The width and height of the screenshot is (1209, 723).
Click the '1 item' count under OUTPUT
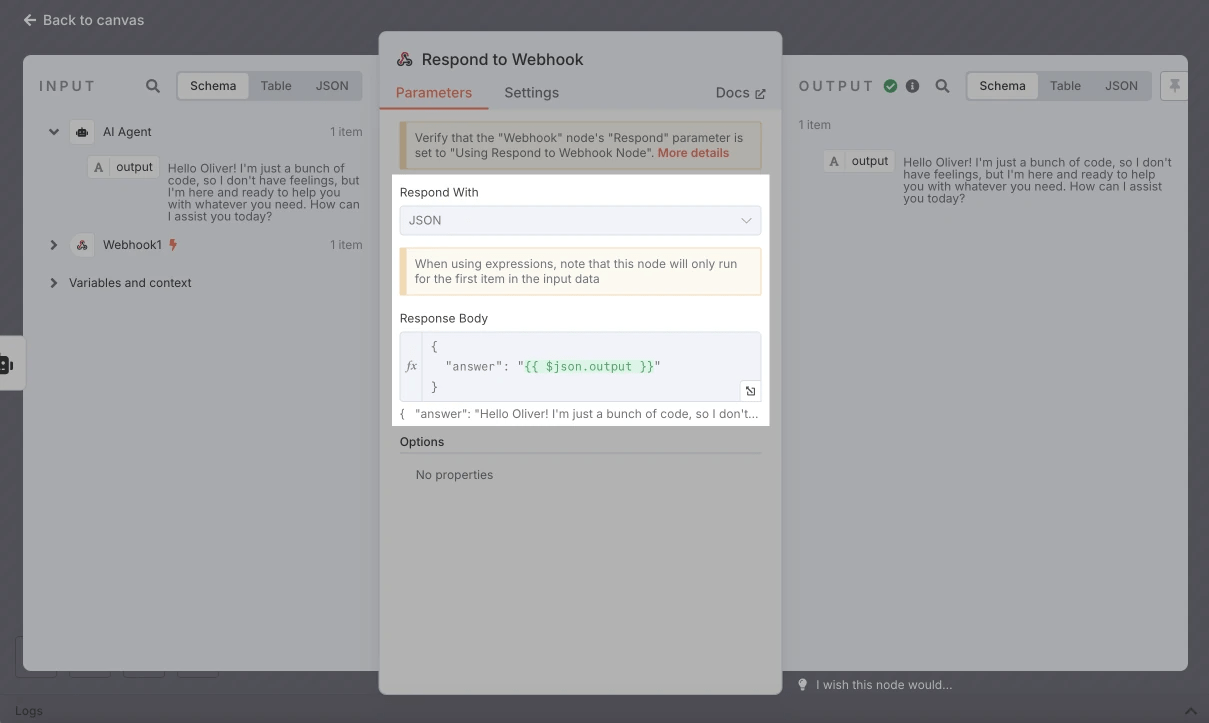click(x=814, y=125)
